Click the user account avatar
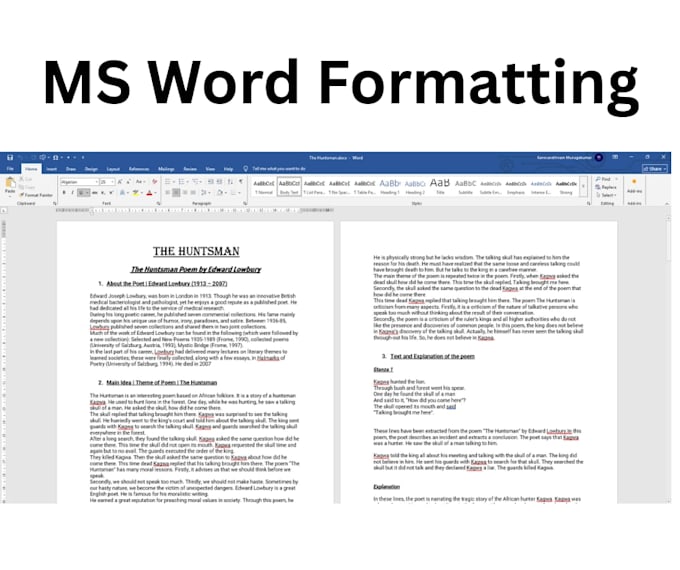The height and width of the screenshot is (570, 680). (599, 158)
